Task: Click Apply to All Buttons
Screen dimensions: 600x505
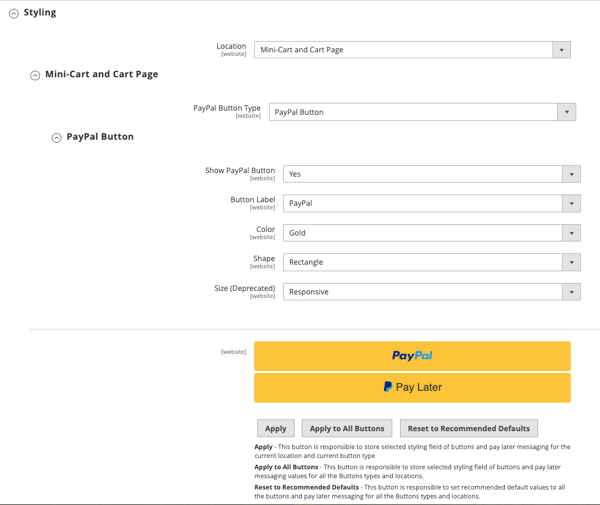Action: 347,428
